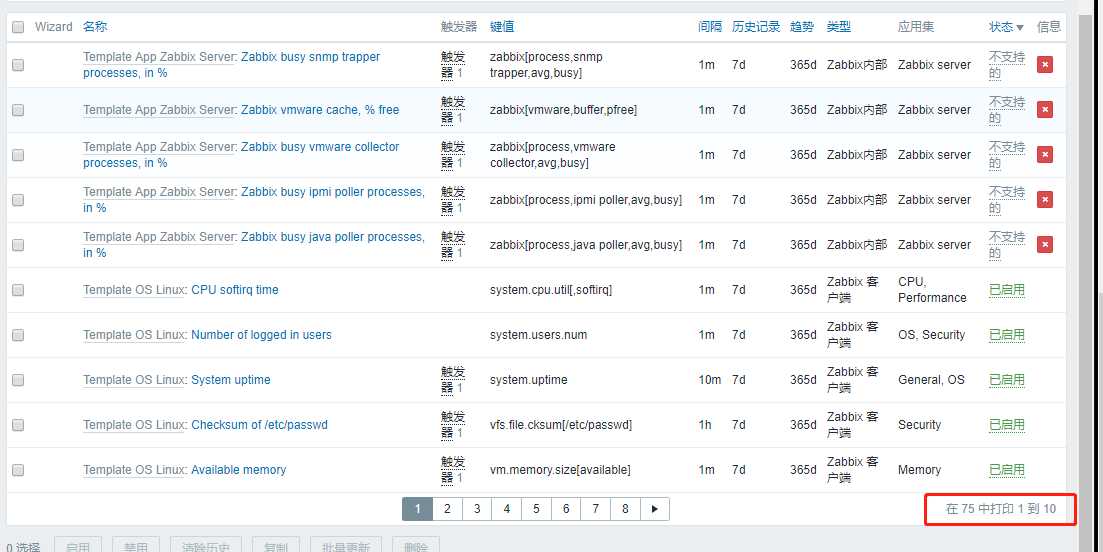Open Zabbix vmware cache, % free item
This screenshot has width=1103, height=552.
click(x=320, y=110)
